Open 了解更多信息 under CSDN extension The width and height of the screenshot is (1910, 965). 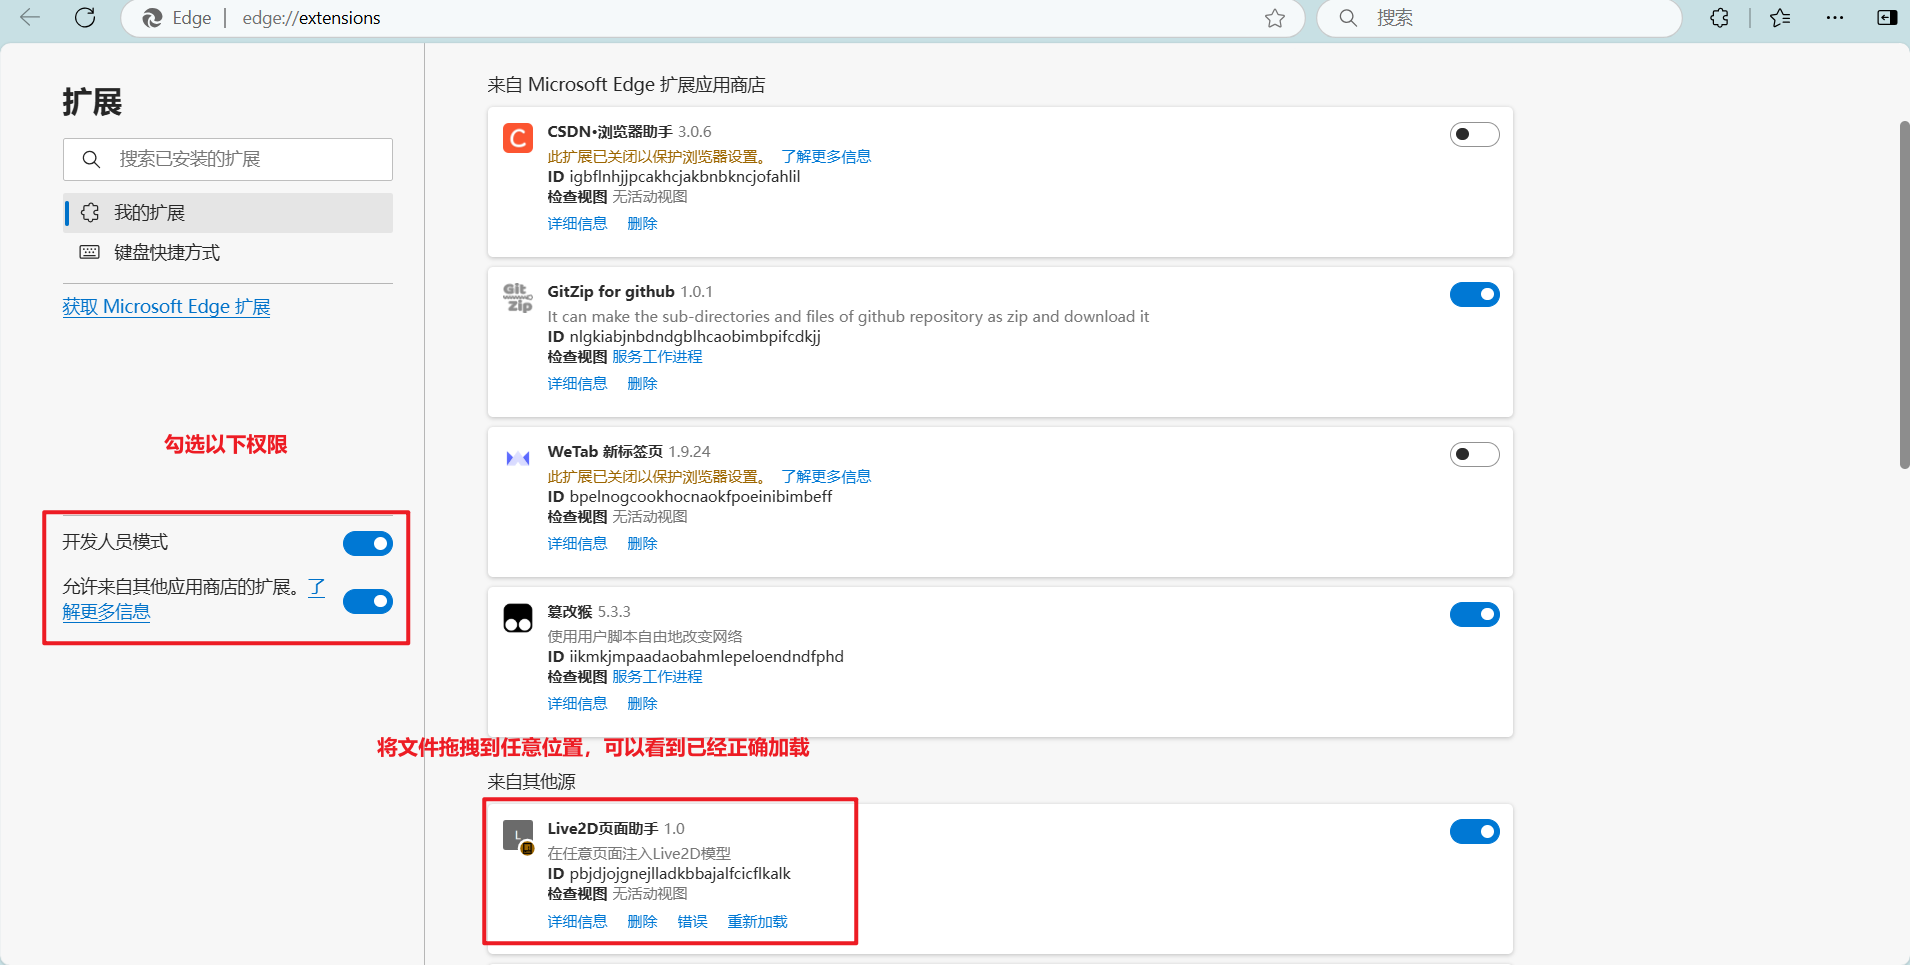point(826,157)
